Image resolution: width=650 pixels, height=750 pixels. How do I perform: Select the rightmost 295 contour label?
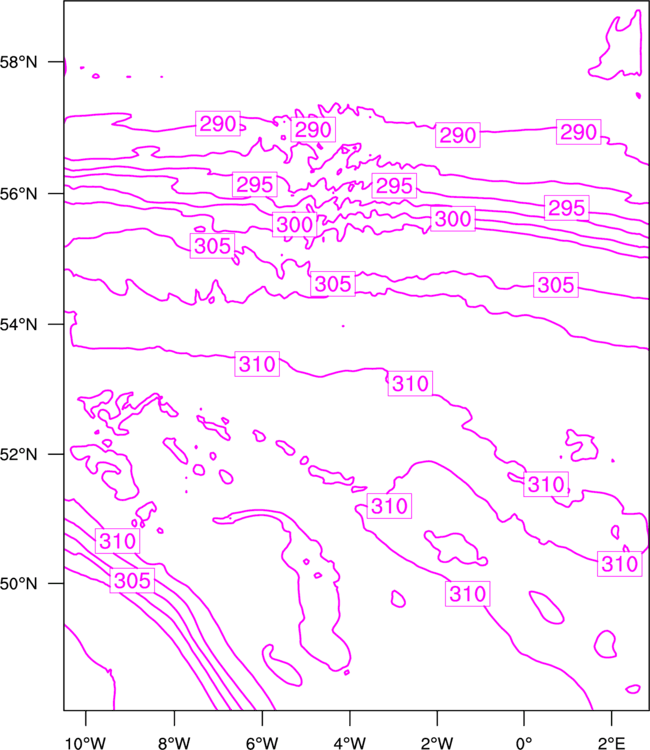point(566,208)
